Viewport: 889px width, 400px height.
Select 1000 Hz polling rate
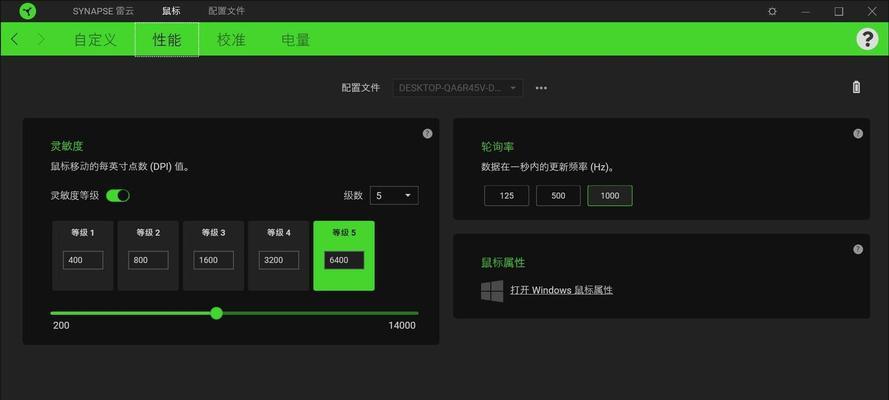click(610, 195)
